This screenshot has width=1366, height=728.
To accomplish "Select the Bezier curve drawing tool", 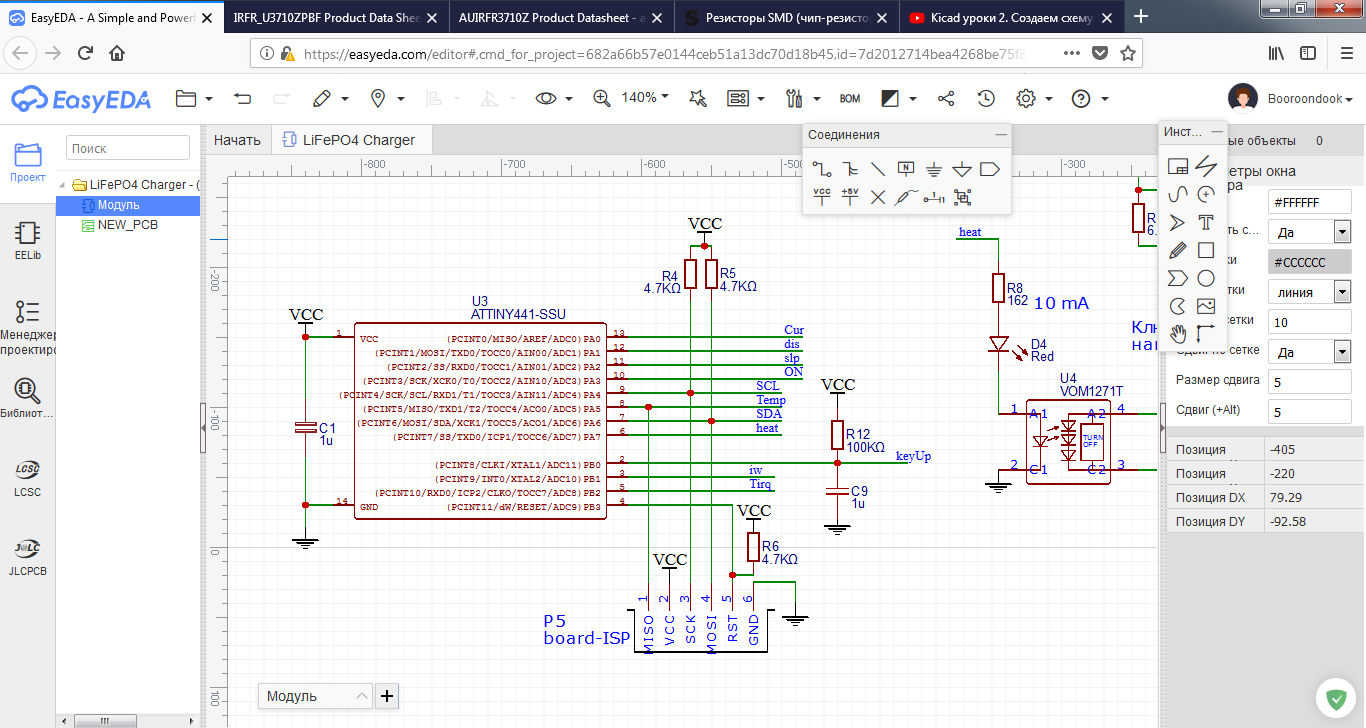I will (x=1178, y=194).
